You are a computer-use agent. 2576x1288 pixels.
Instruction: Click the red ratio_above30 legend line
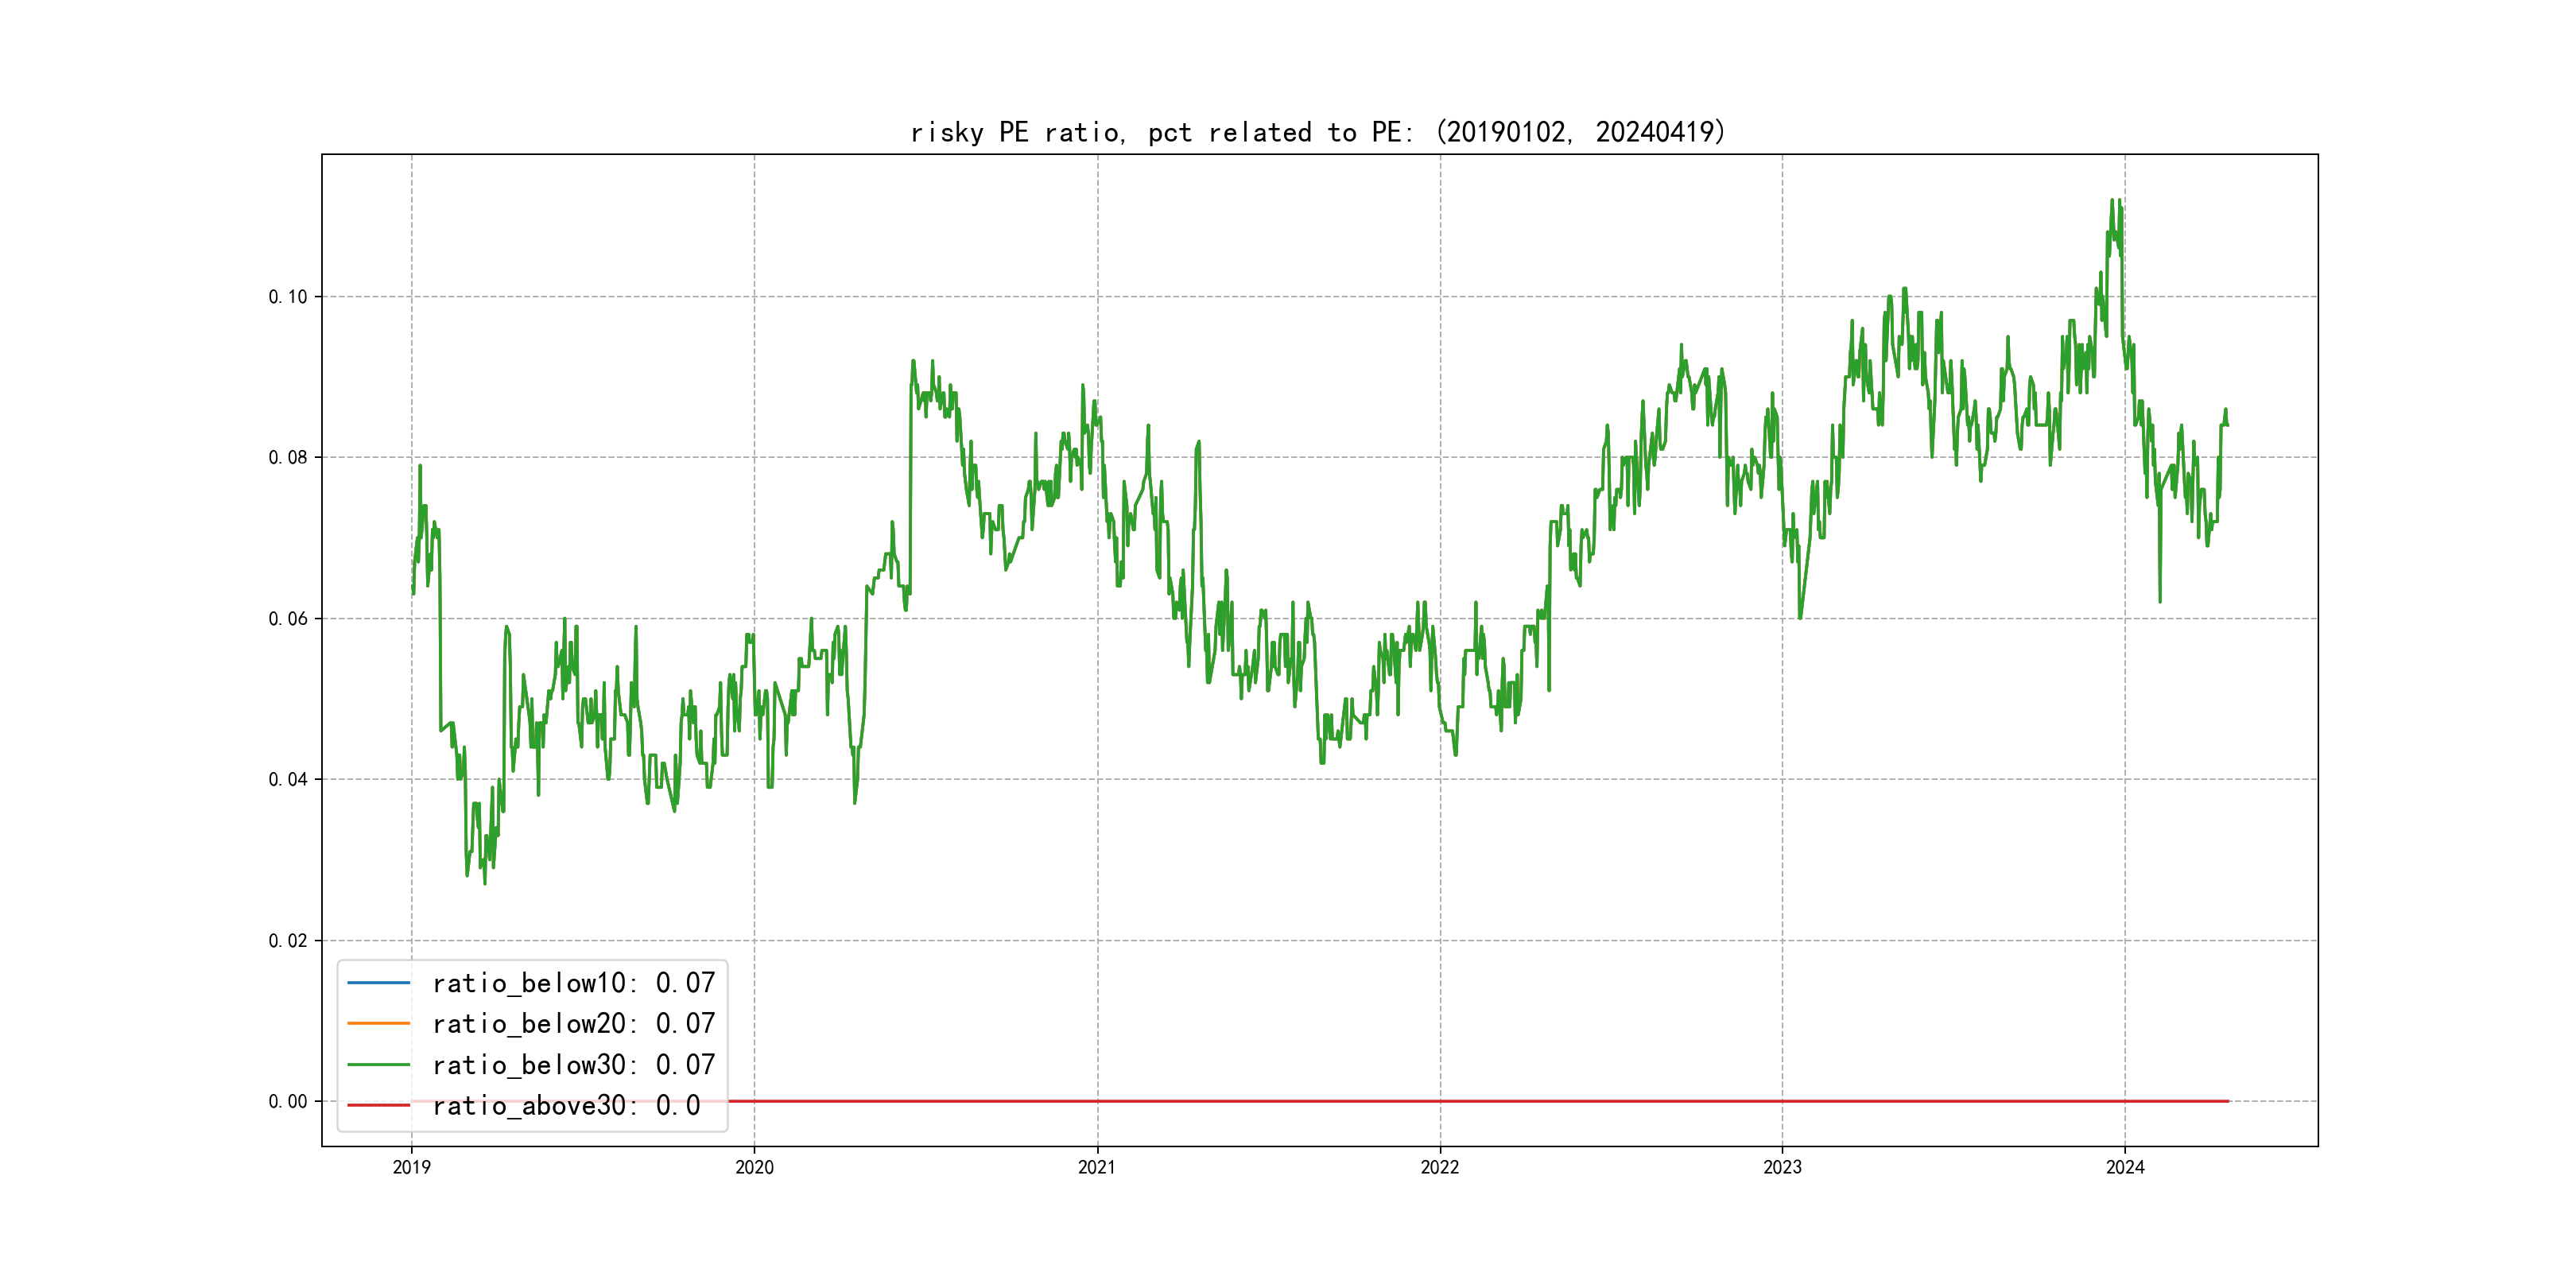click(378, 1105)
